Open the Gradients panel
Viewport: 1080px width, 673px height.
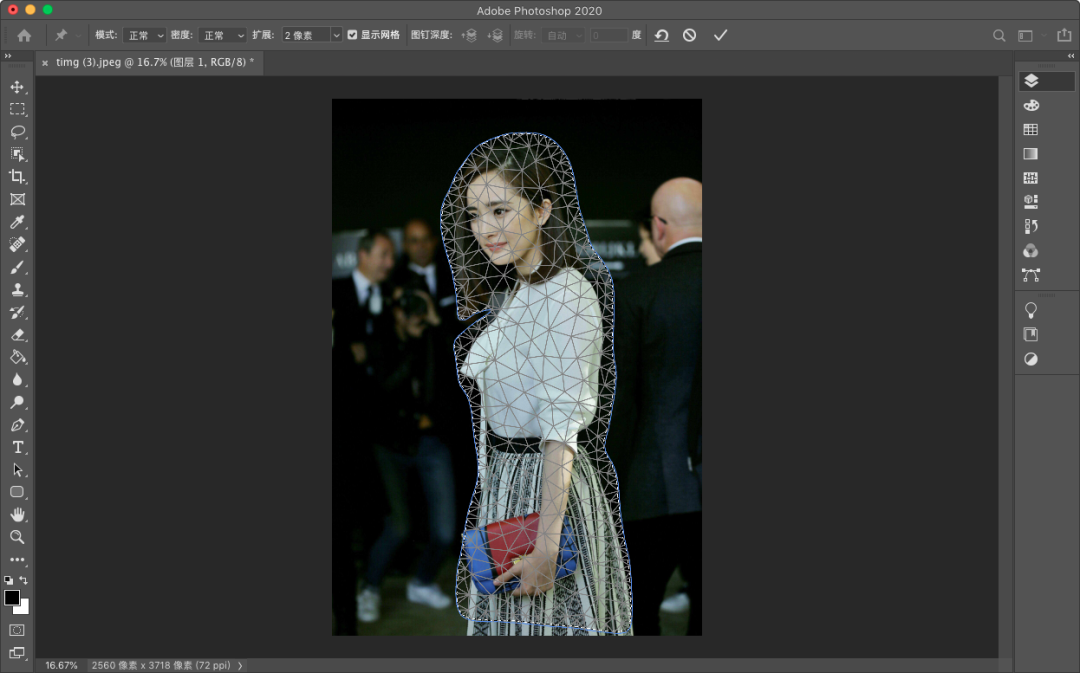pyautogui.click(x=1031, y=154)
